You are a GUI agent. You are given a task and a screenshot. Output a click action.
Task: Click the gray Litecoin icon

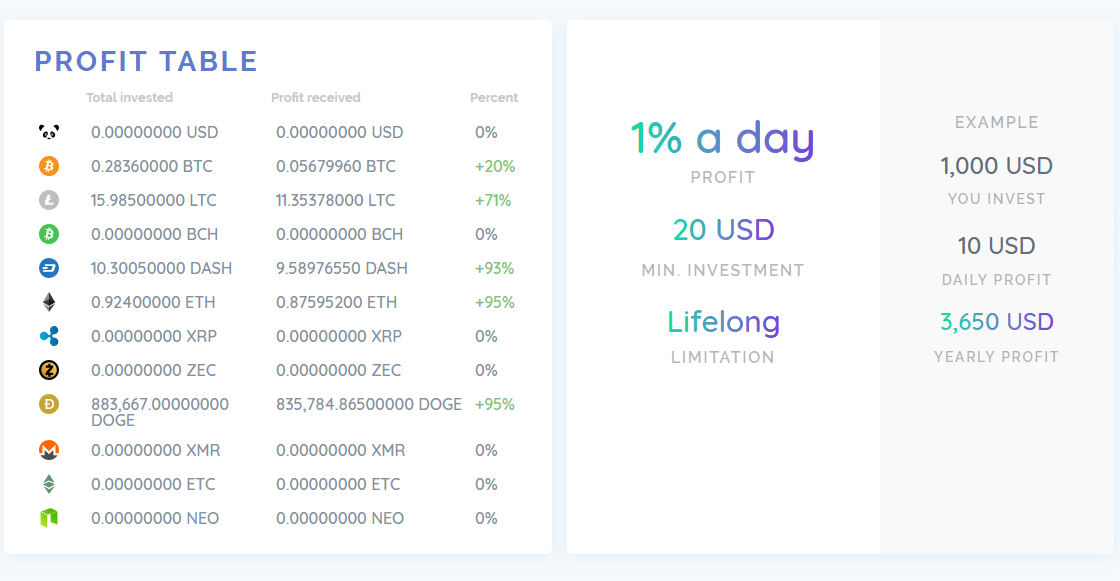coord(49,200)
